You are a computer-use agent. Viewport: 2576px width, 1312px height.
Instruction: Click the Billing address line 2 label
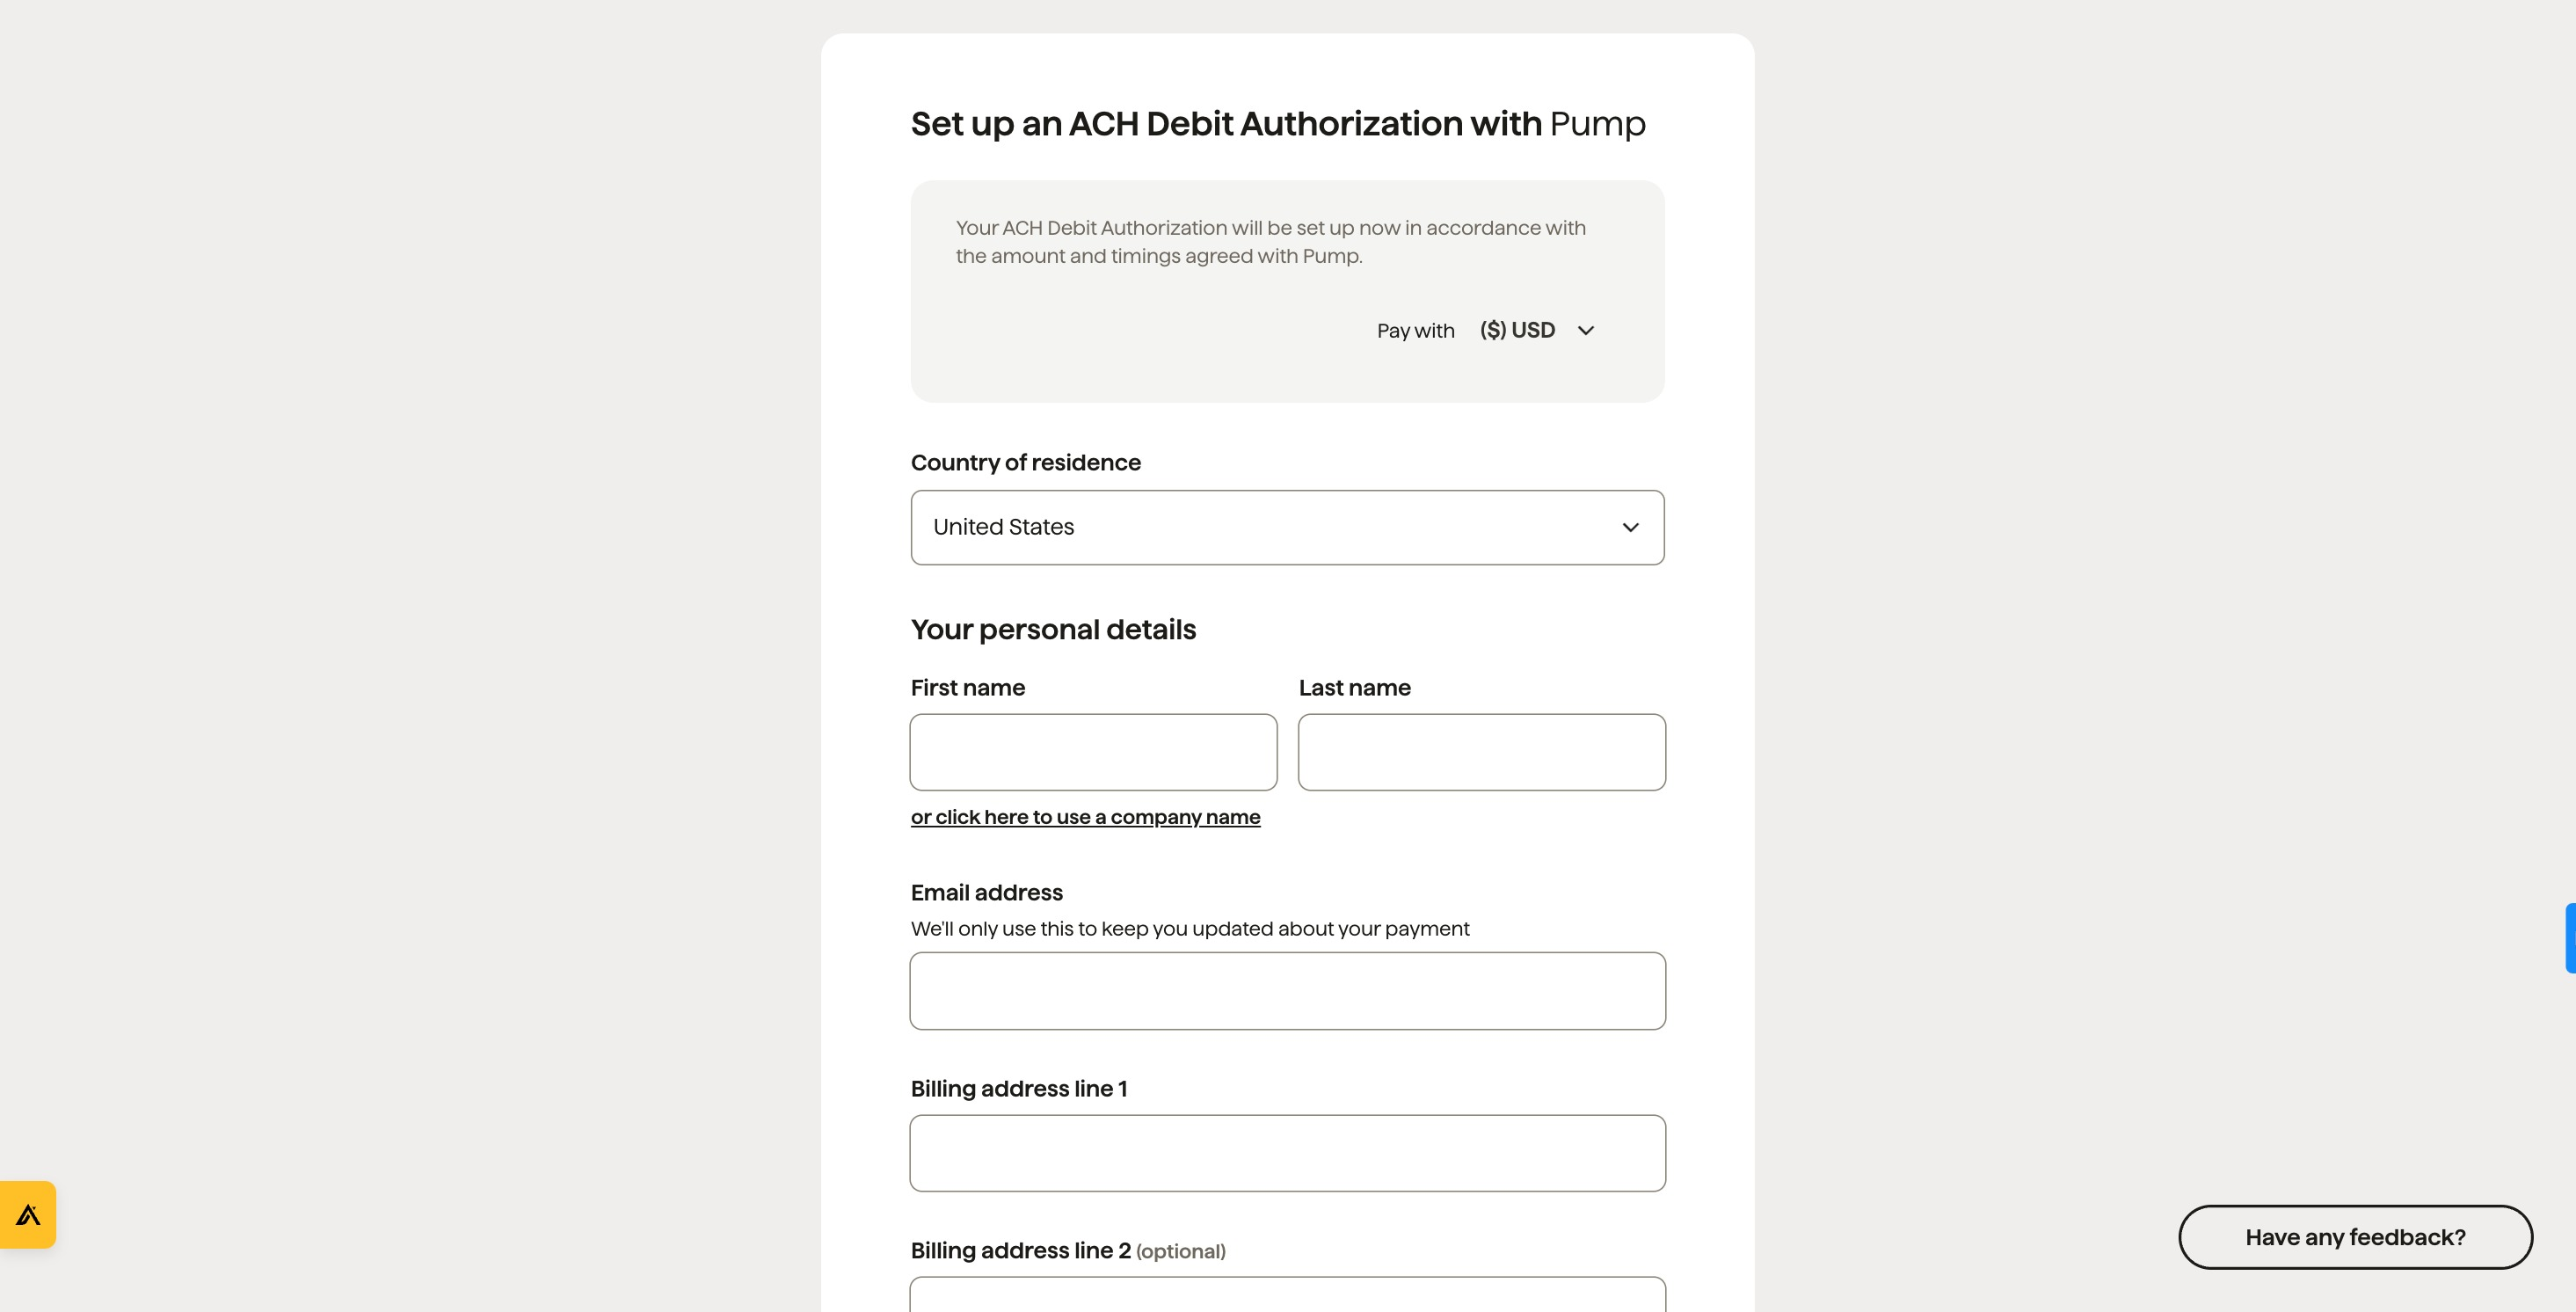click(1020, 1251)
